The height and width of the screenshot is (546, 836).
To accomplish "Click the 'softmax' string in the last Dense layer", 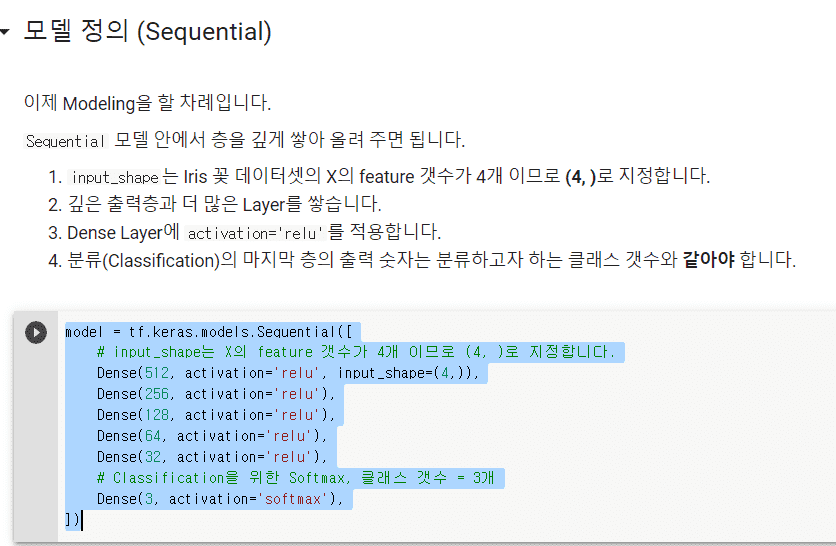I will [292, 499].
